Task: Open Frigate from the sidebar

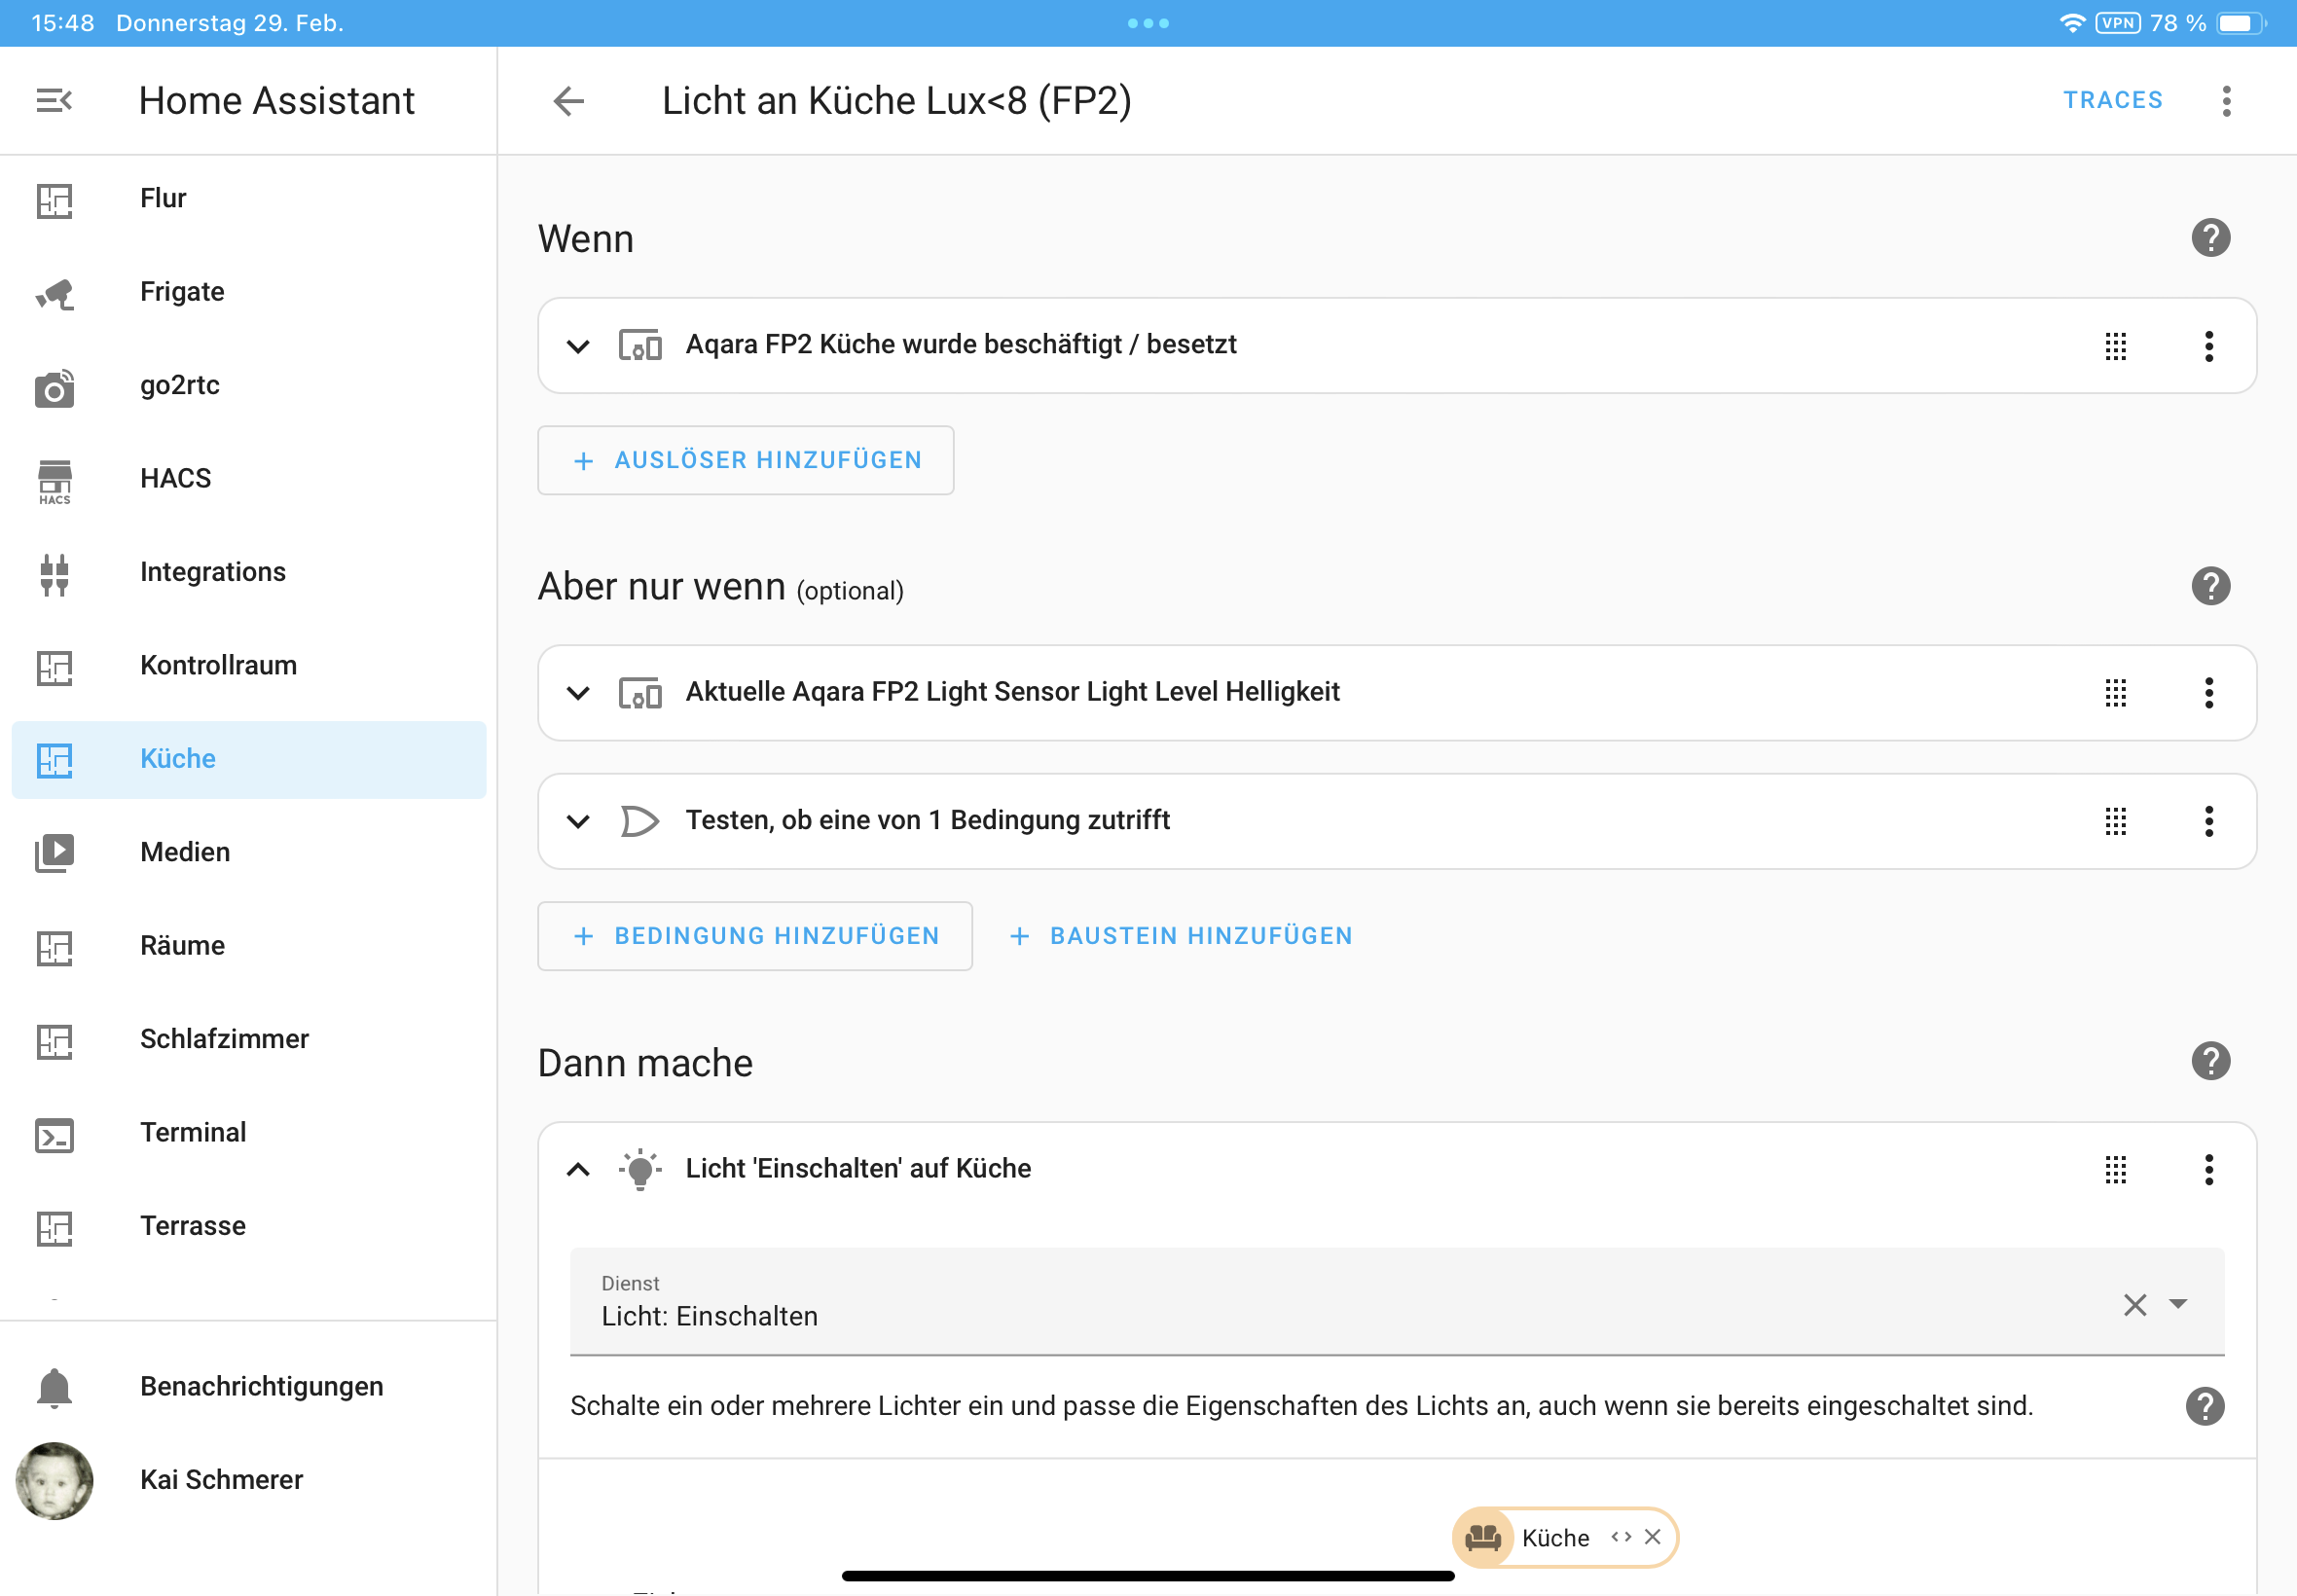Action: (181, 292)
